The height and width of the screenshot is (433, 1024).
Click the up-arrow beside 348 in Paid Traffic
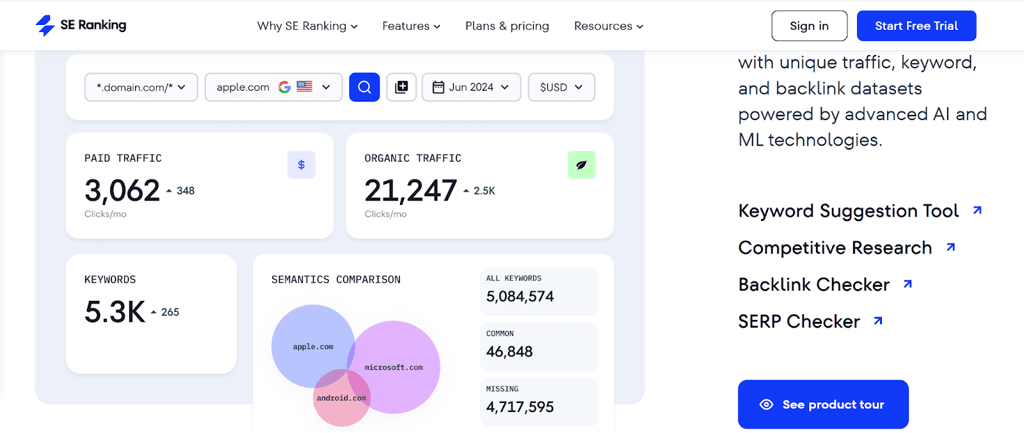point(168,191)
